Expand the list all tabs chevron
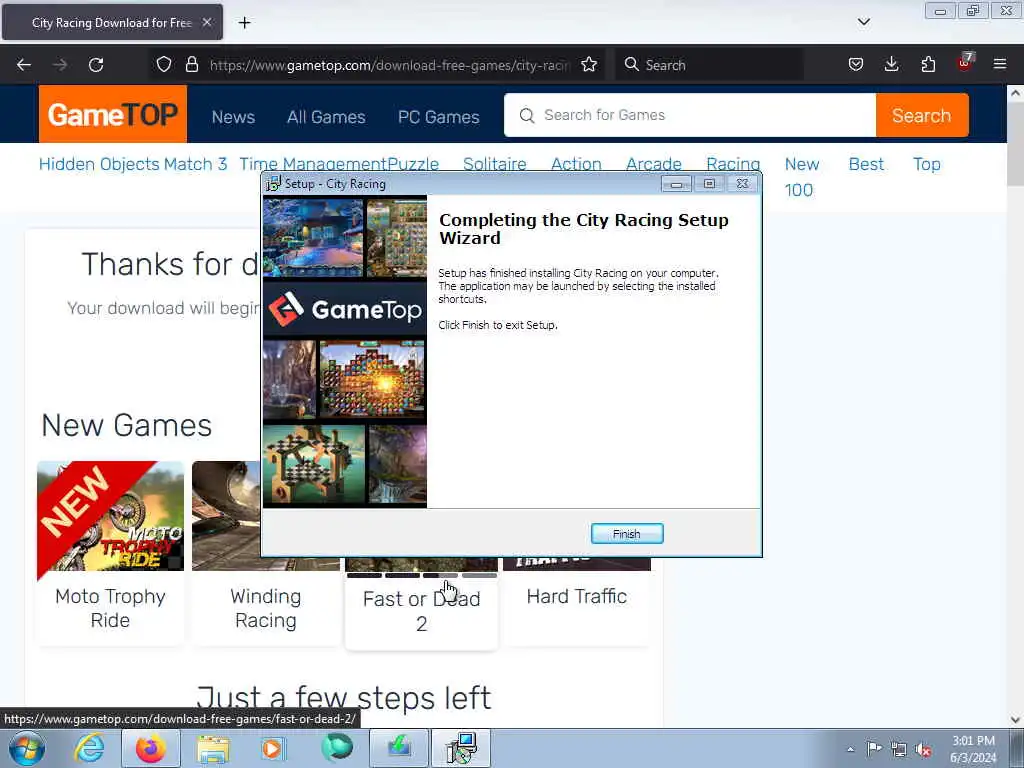This screenshot has height=768, width=1024. [x=863, y=22]
